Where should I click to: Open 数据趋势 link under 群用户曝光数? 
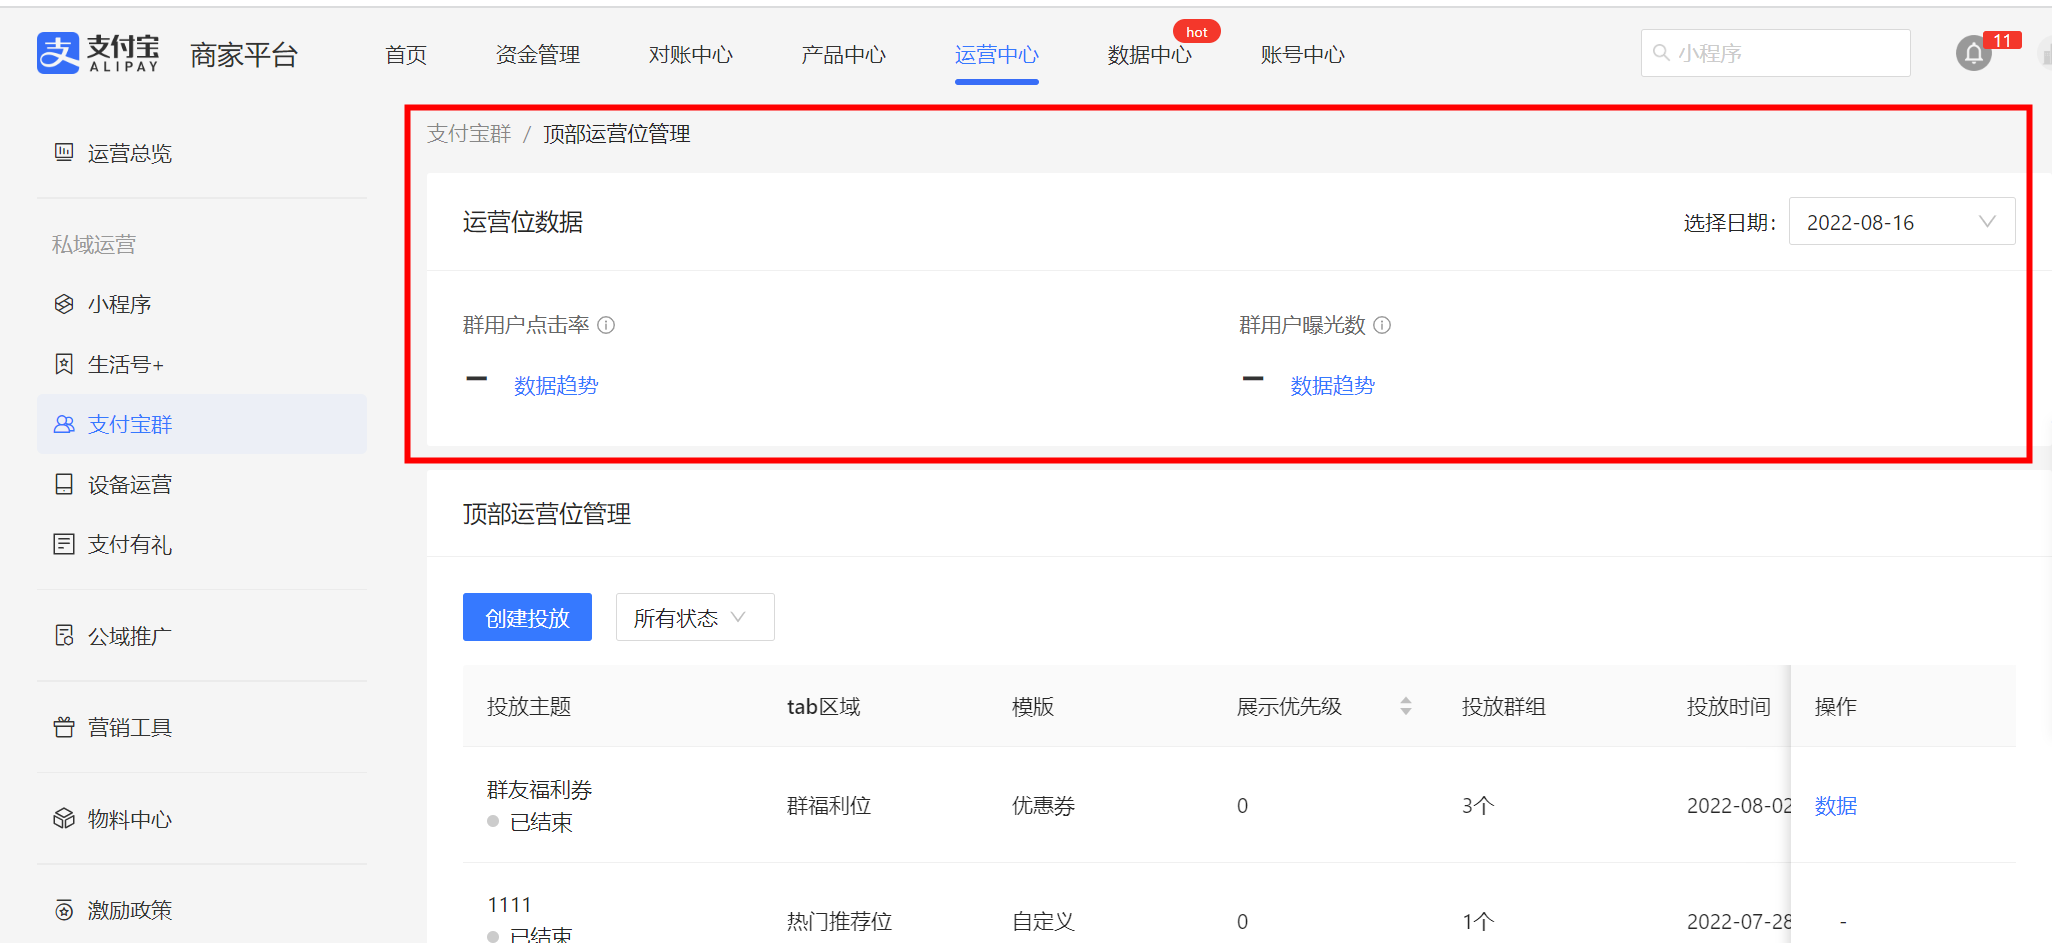pyautogui.click(x=1332, y=386)
